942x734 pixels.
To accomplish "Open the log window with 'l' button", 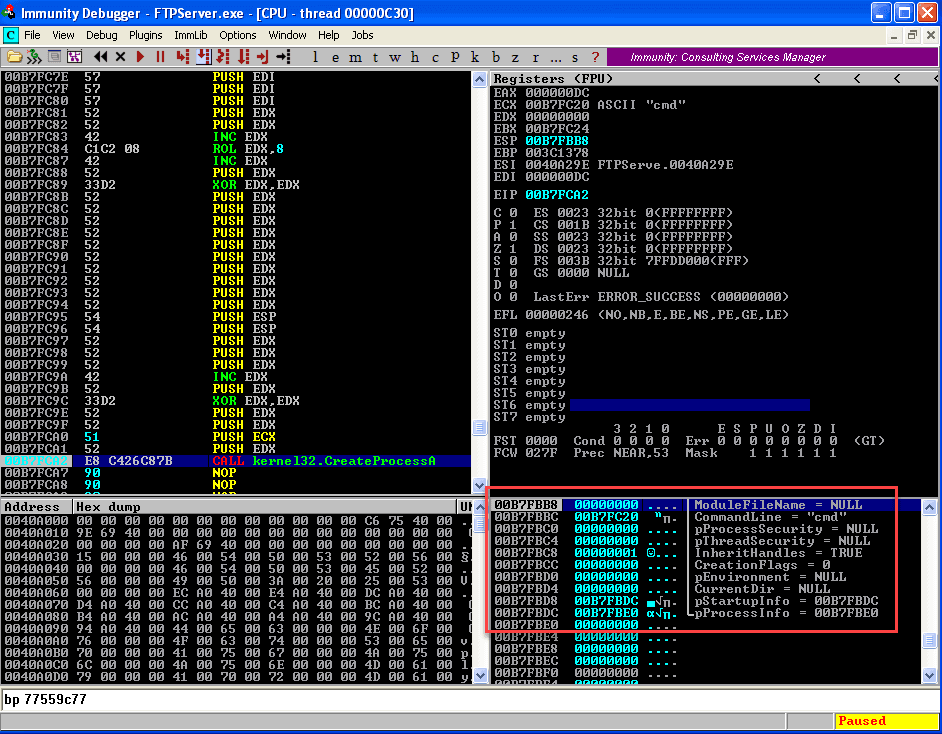I will tap(315, 57).
